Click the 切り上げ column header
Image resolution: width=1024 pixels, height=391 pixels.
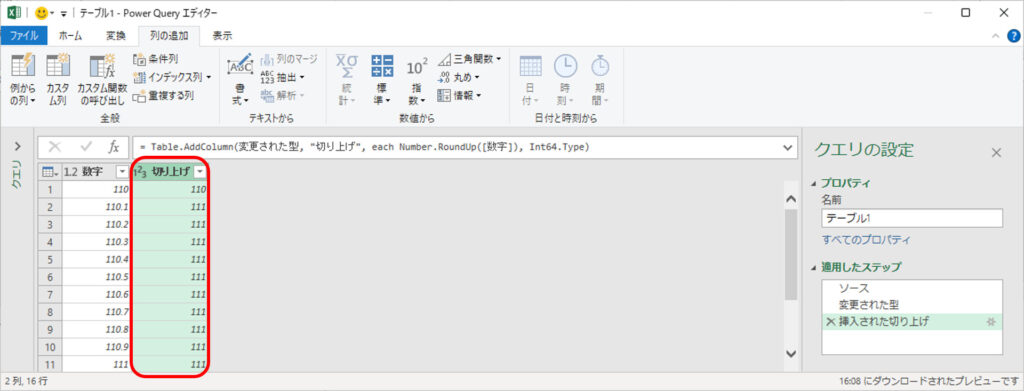(170, 172)
